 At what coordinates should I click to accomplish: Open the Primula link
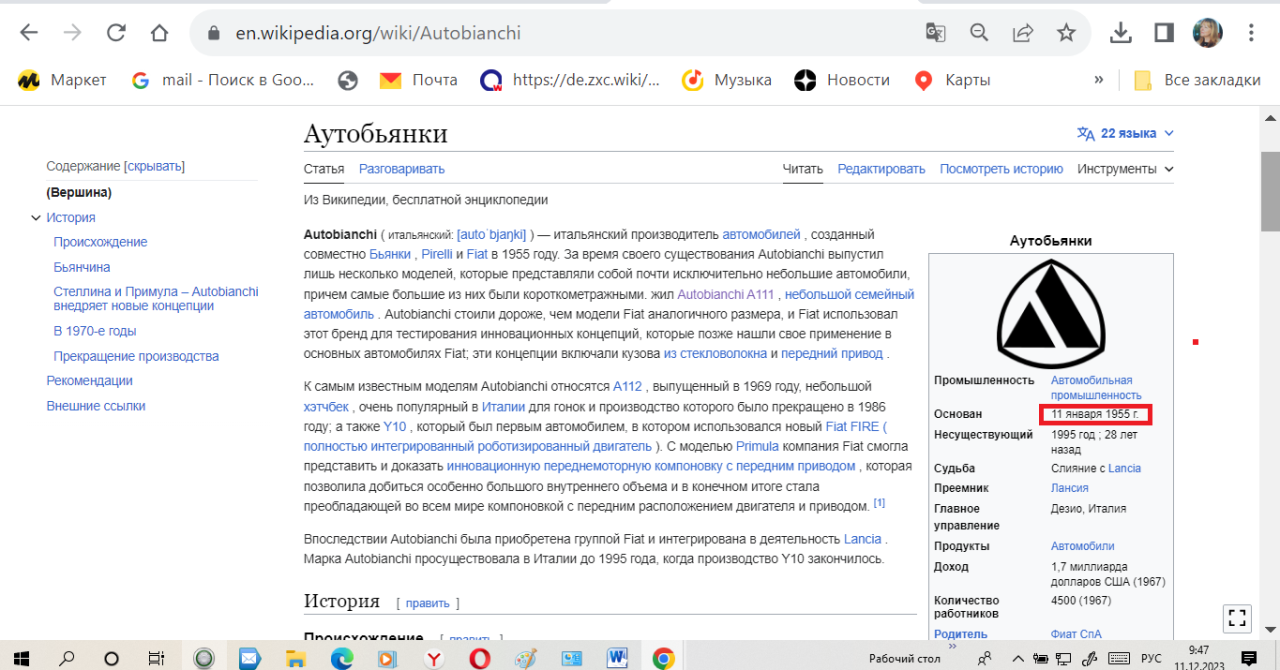(x=758, y=446)
